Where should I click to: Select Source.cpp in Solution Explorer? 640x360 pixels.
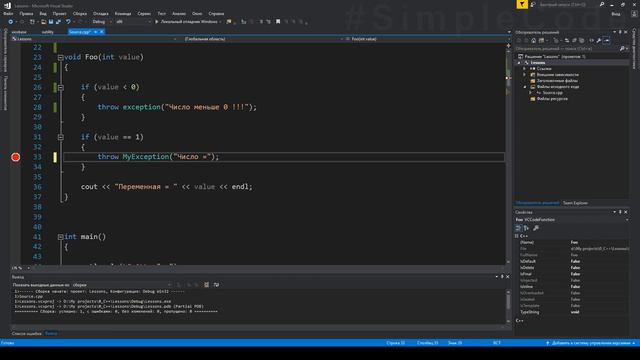pos(553,93)
